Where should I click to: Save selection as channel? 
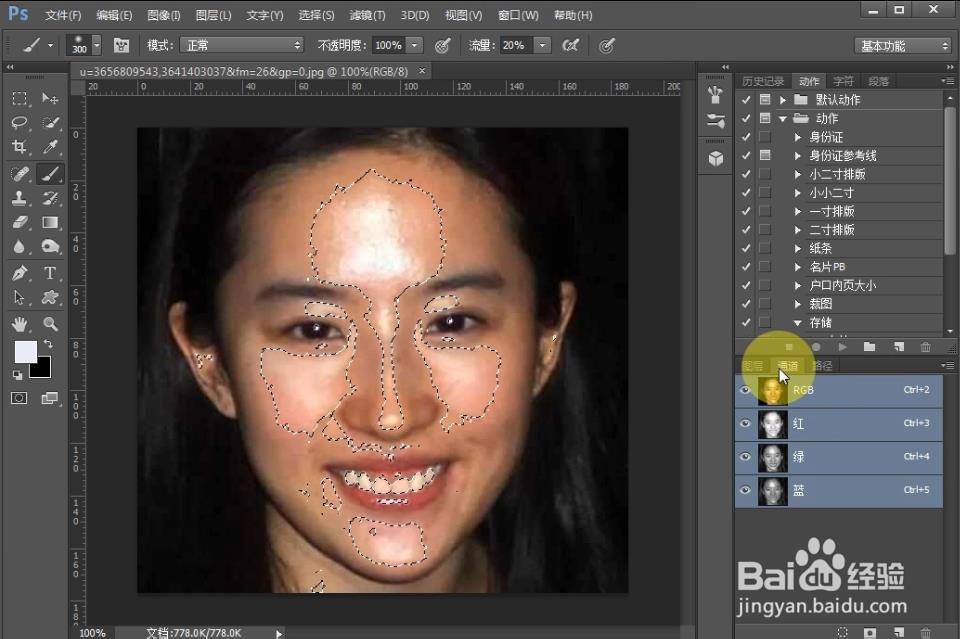click(x=870, y=632)
